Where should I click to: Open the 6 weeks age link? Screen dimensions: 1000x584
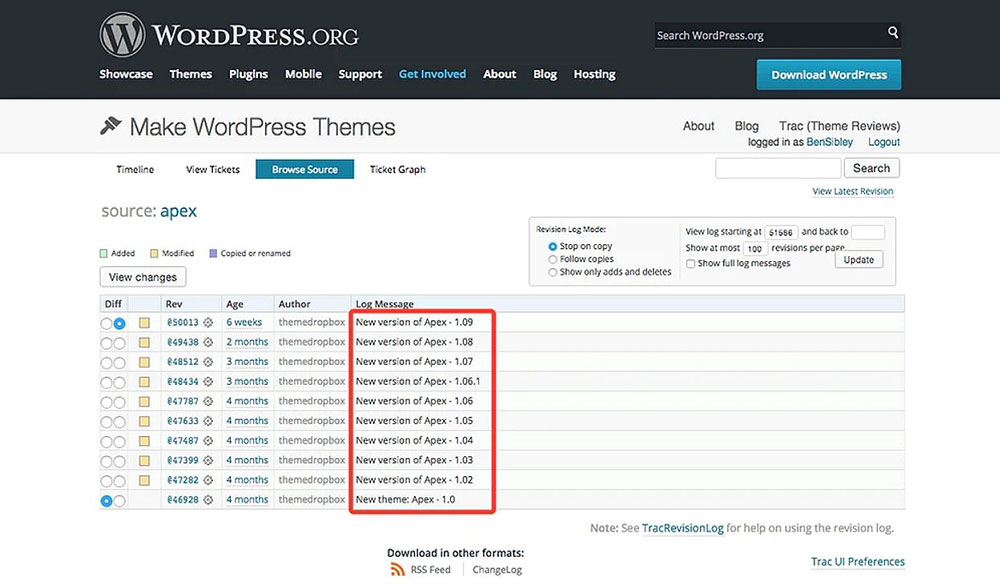(244, 323)
